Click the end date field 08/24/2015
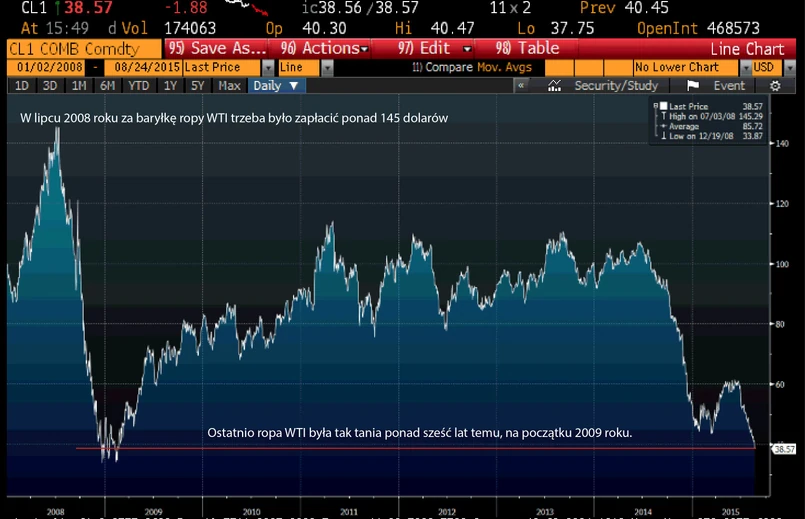805x519 pixels. point(144,67)
